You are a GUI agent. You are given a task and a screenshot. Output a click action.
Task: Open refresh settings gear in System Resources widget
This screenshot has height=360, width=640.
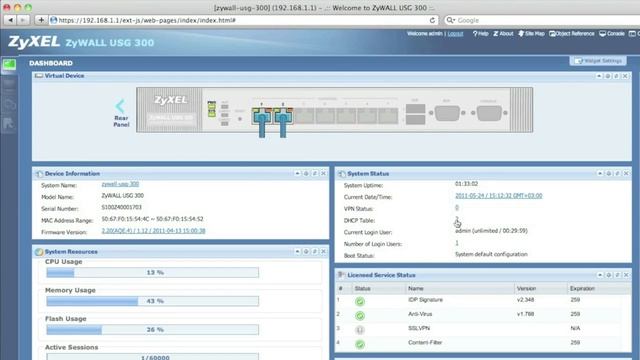click(x=306, y=251)
